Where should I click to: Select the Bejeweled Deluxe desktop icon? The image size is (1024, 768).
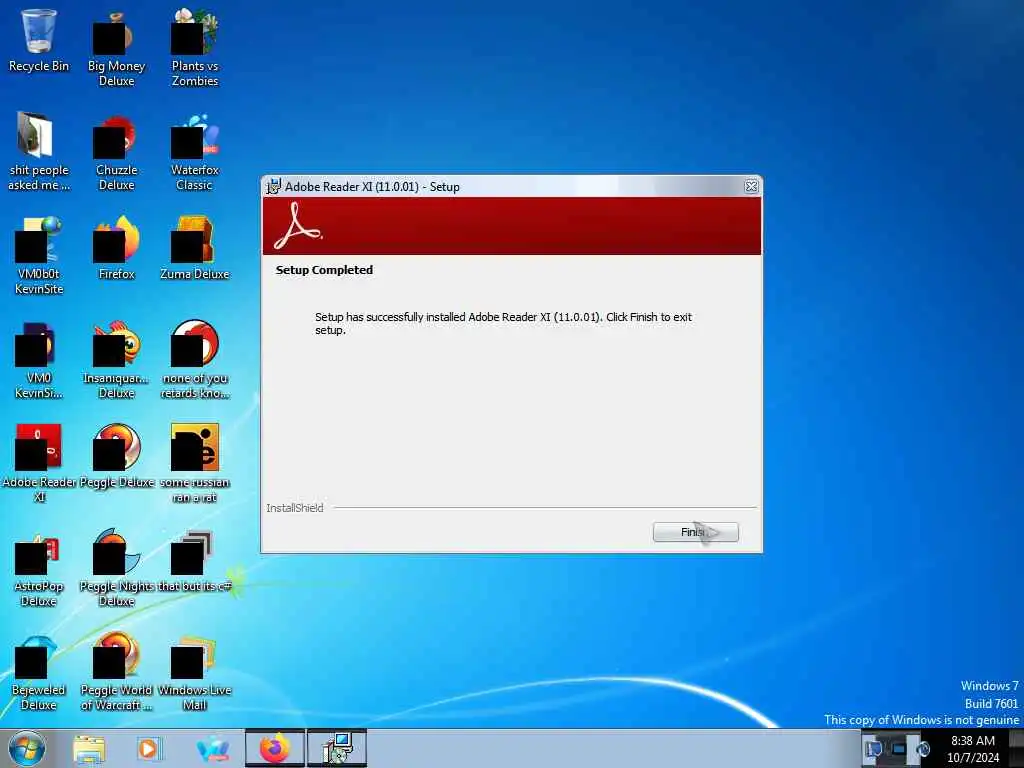click(x=39, y=671)
